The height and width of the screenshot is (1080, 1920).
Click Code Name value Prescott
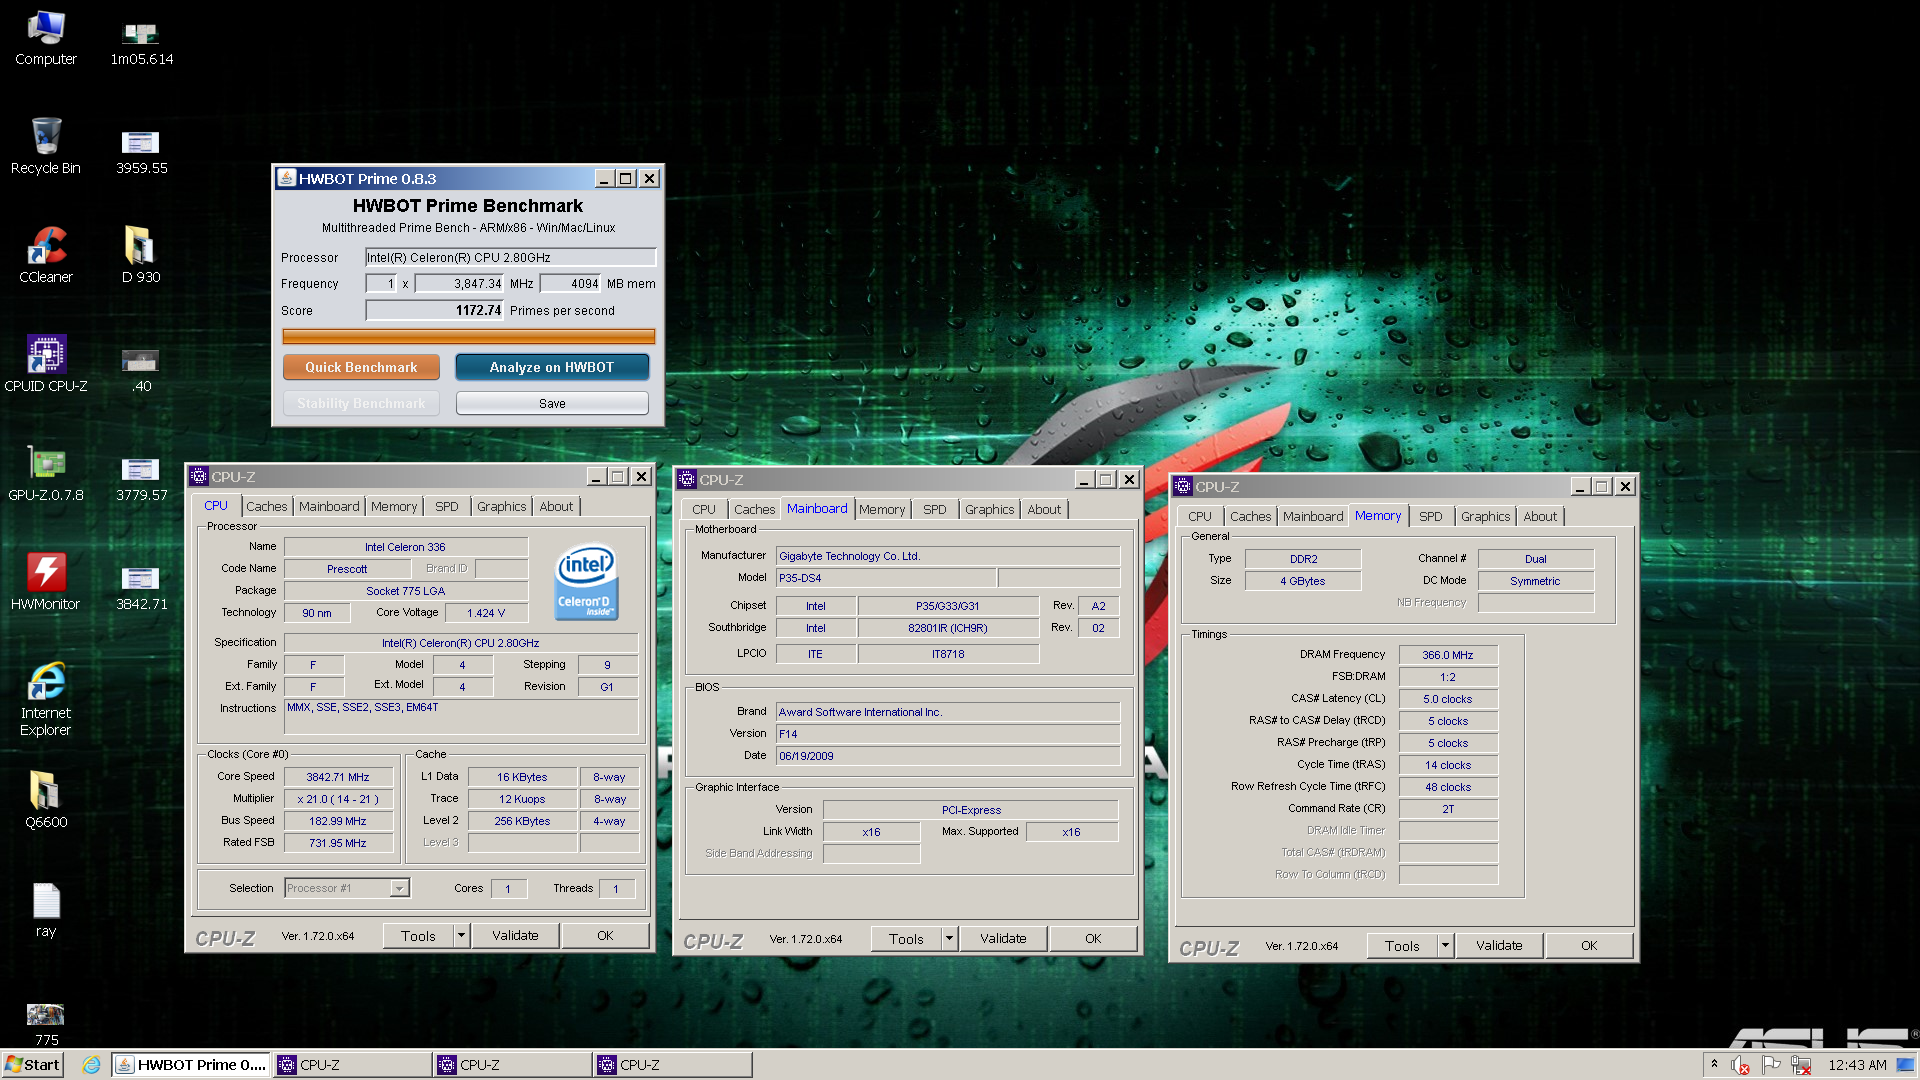347,569
